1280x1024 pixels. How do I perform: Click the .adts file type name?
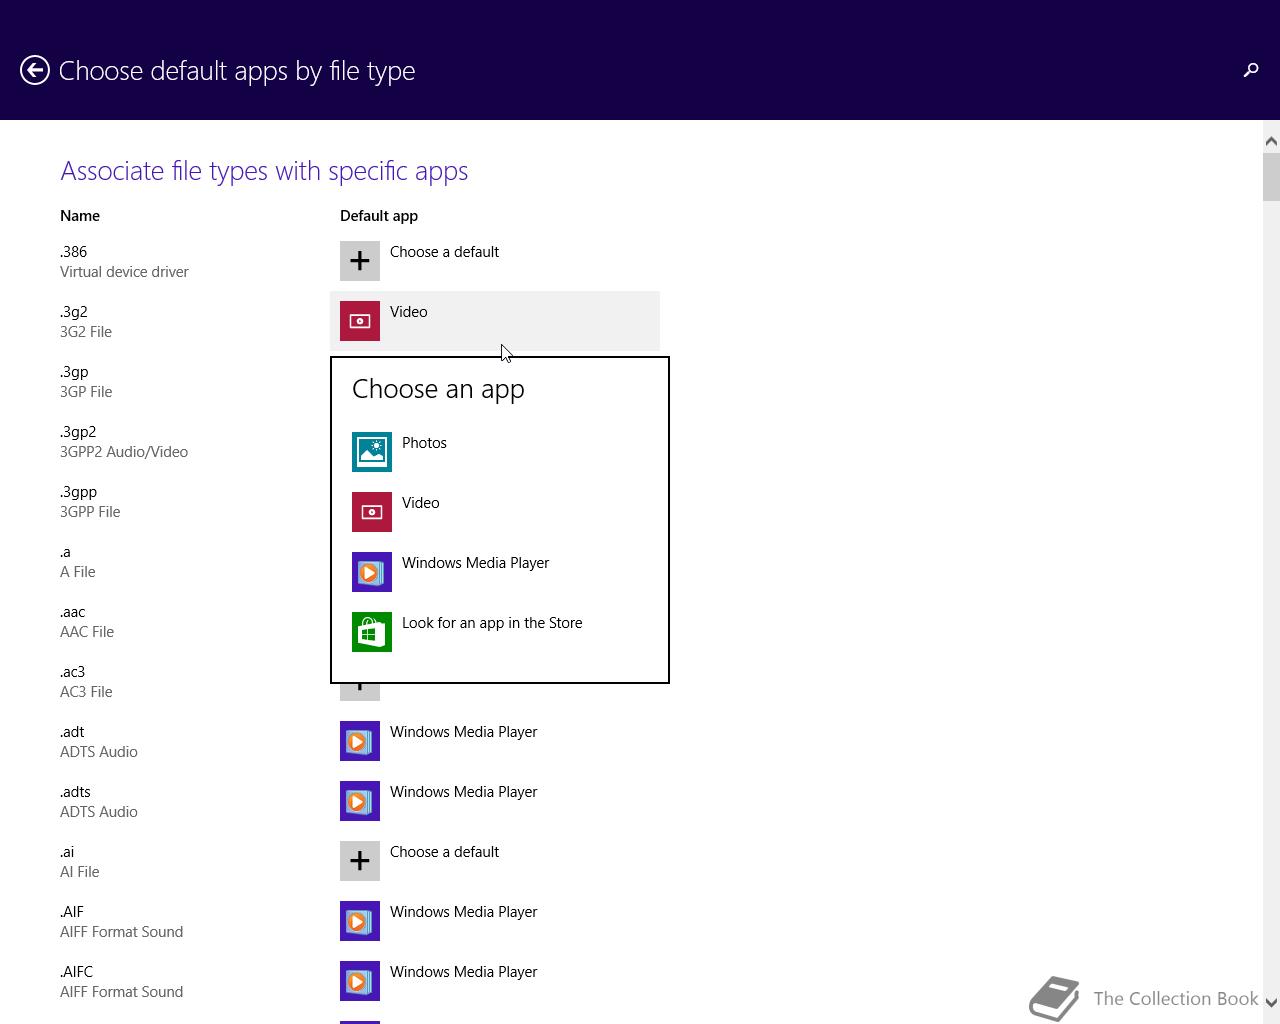pos(75,792)
